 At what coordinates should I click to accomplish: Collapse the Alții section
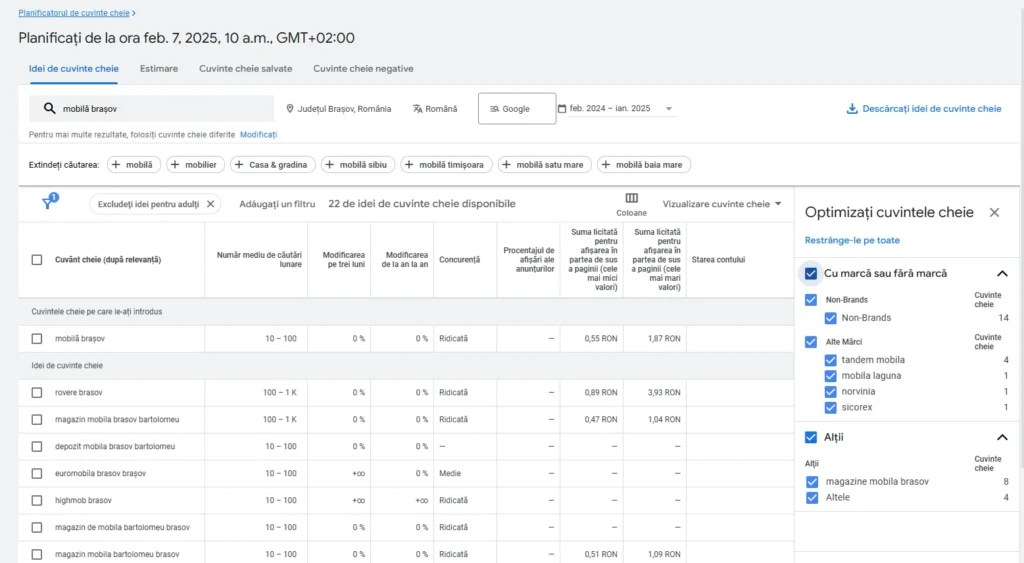tap(1002, 437)
